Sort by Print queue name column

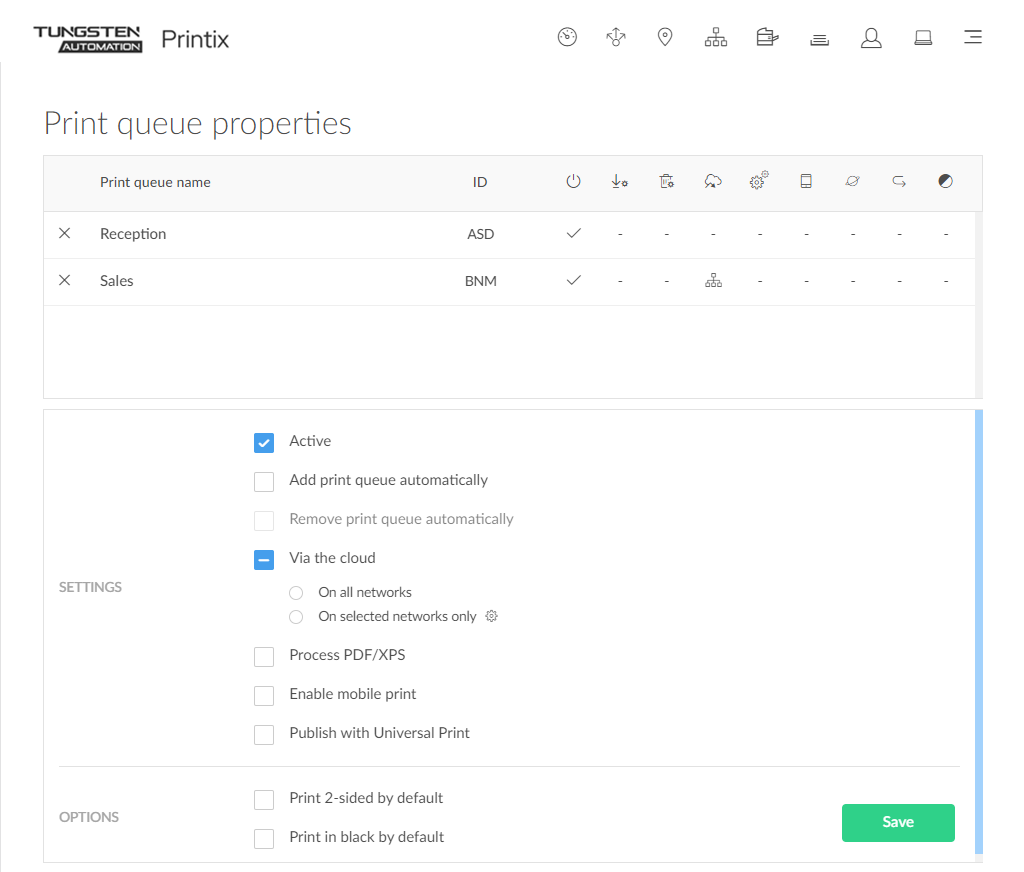pyautogui.click(x=155, y=182)
